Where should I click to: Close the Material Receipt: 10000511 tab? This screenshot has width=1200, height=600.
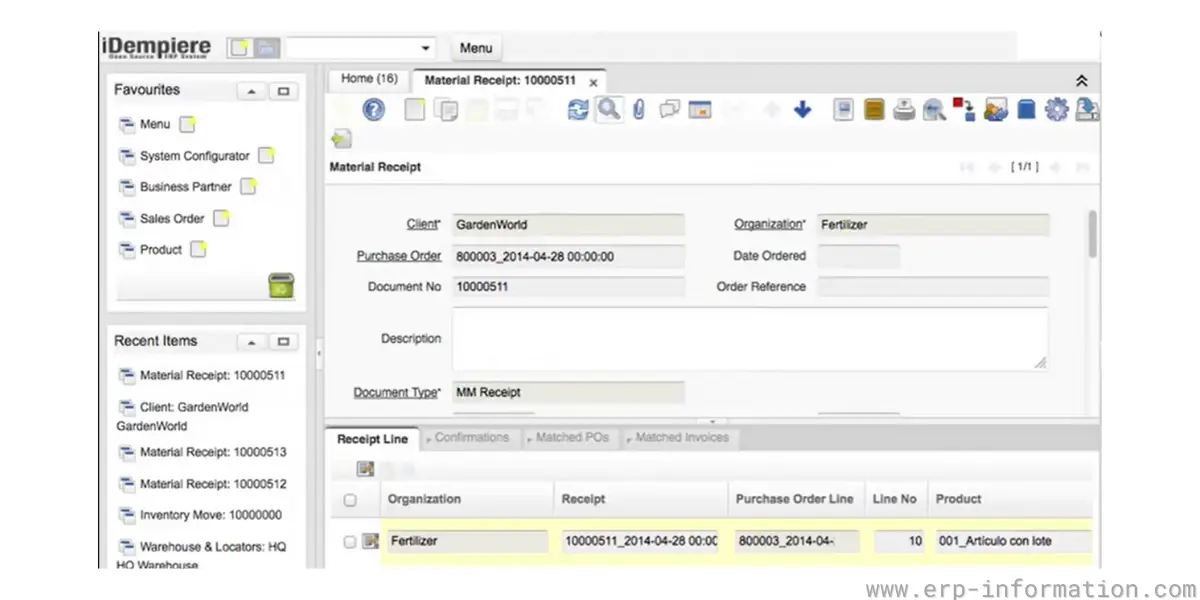coord(593,83)
